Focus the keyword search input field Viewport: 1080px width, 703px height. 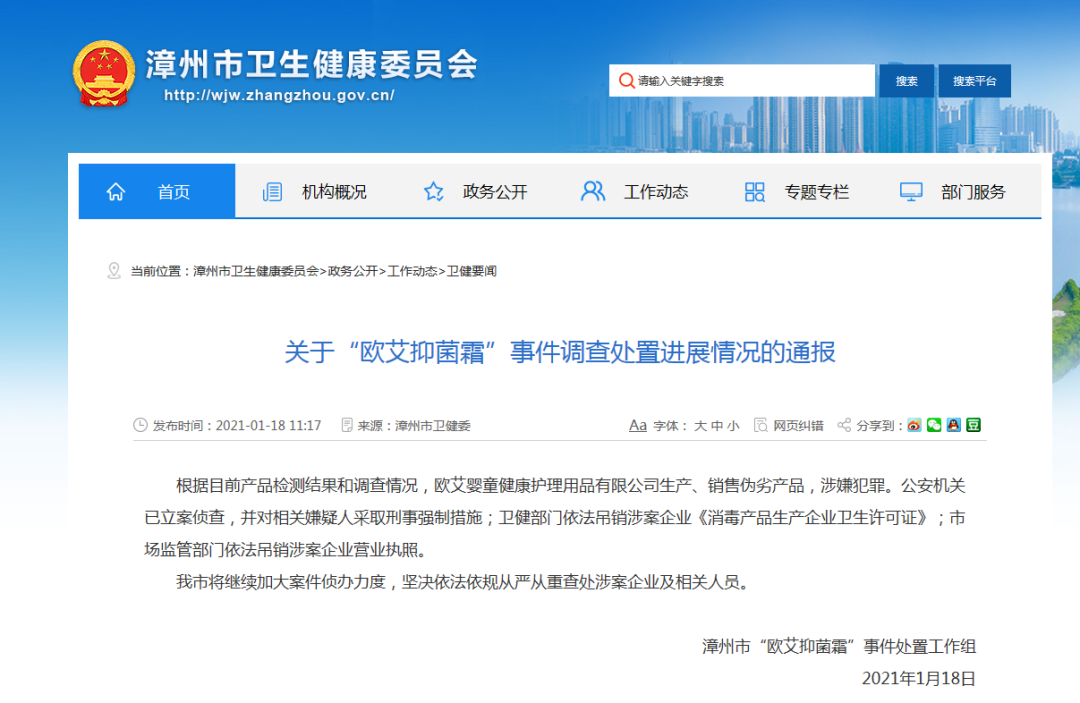point(742,81)
